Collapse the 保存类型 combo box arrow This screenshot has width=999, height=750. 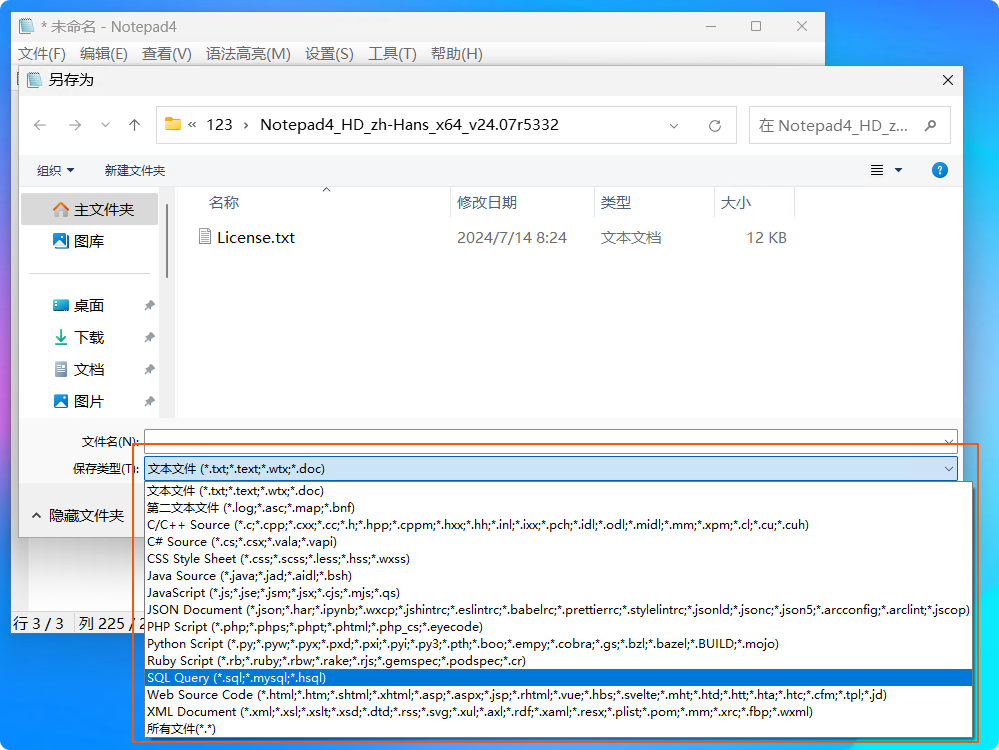click(x=949, y=469)
